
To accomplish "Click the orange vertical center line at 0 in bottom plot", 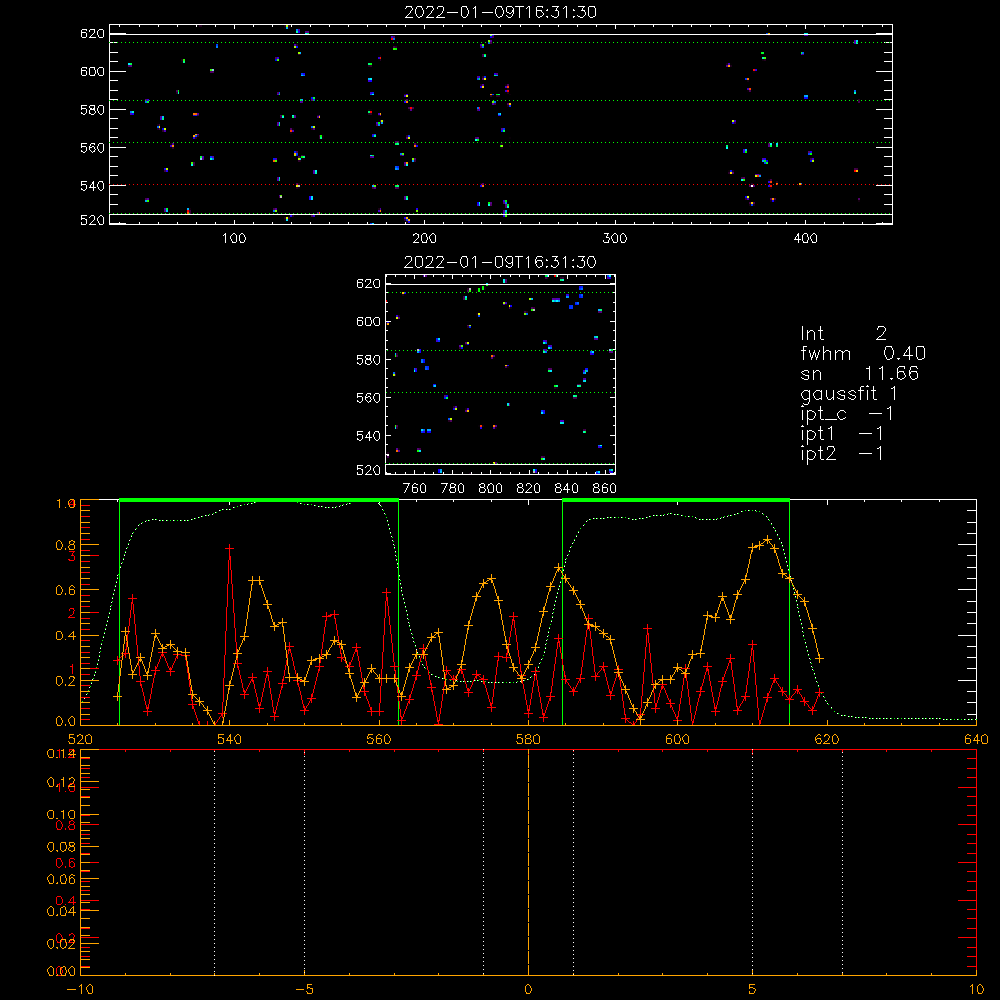I will coord(528,863).
